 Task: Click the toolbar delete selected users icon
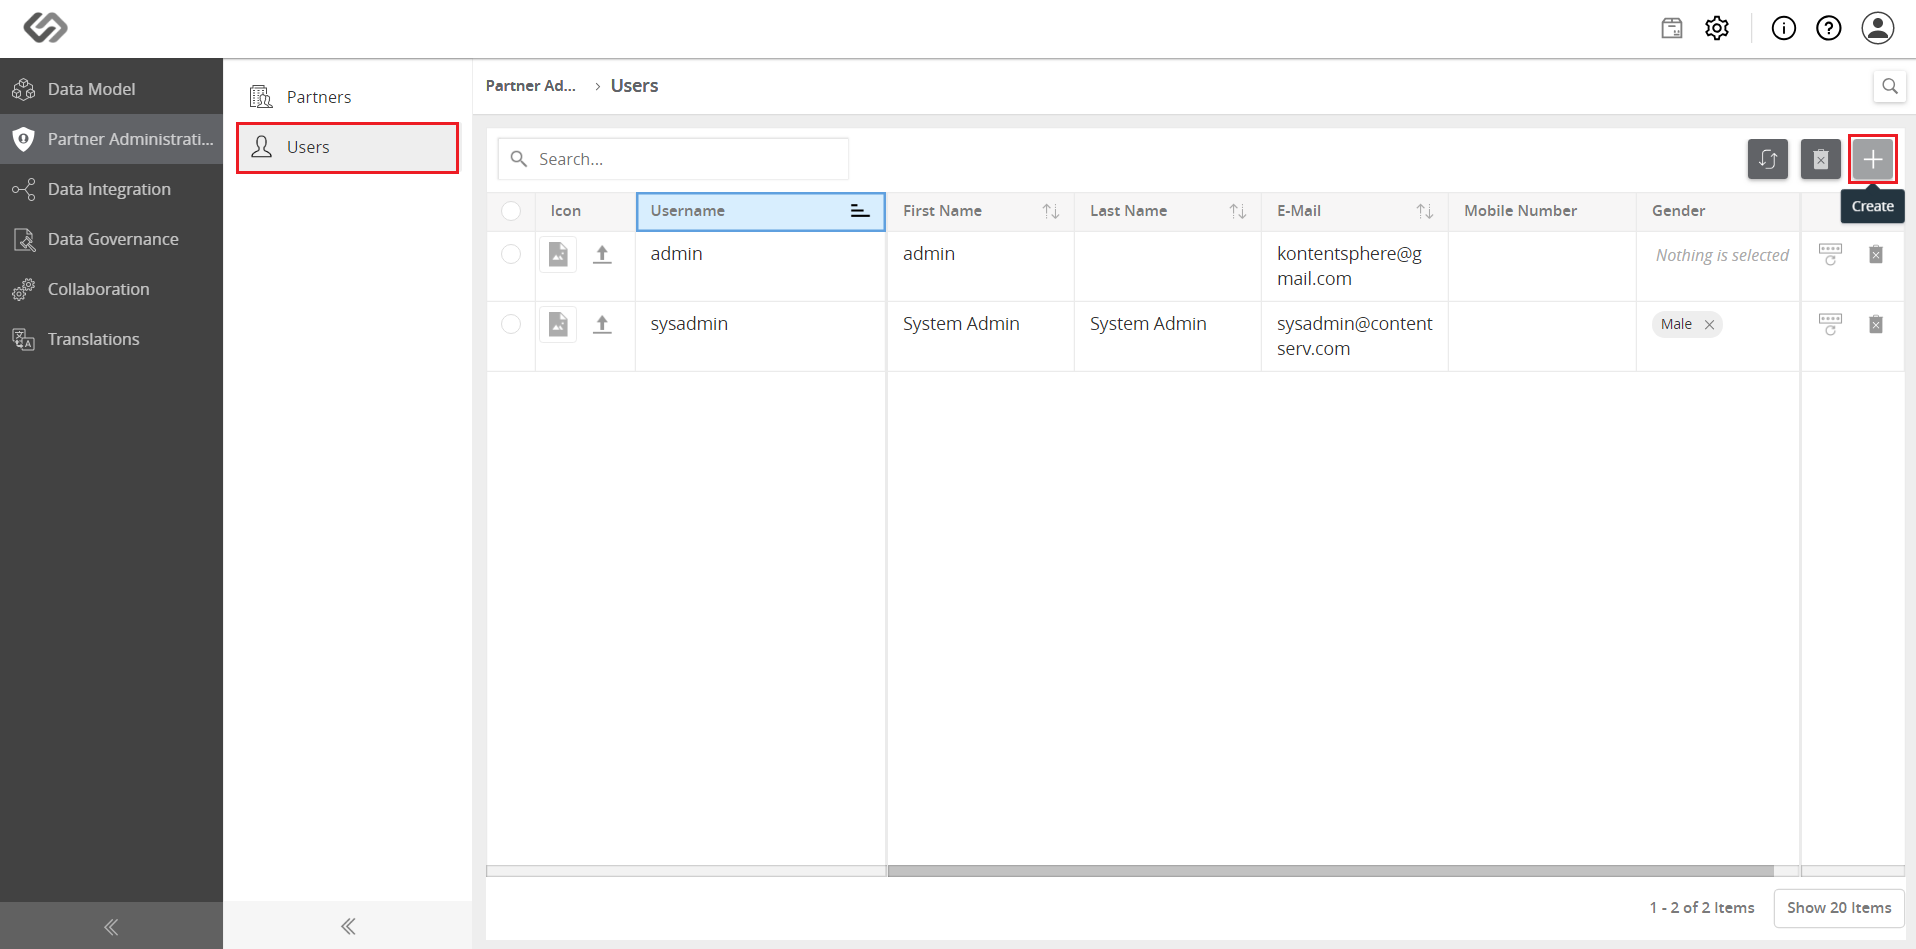[x=1821, y=159]
